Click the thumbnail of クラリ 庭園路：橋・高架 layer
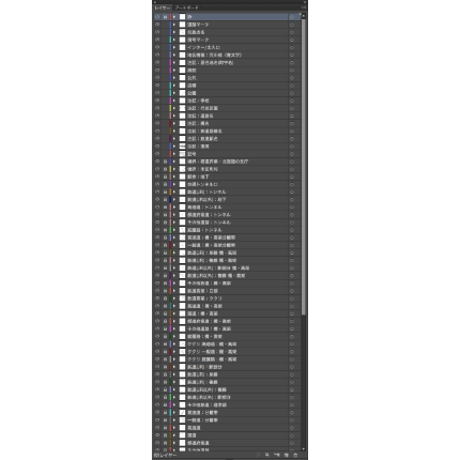 (182, 359)
